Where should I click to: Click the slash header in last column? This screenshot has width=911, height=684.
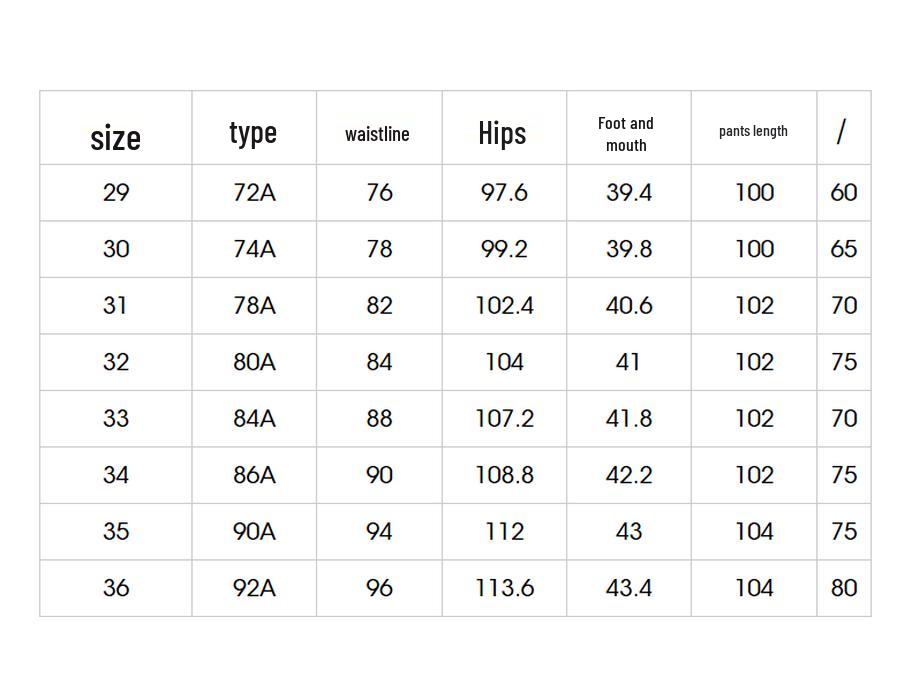click(x=842, y=131)
